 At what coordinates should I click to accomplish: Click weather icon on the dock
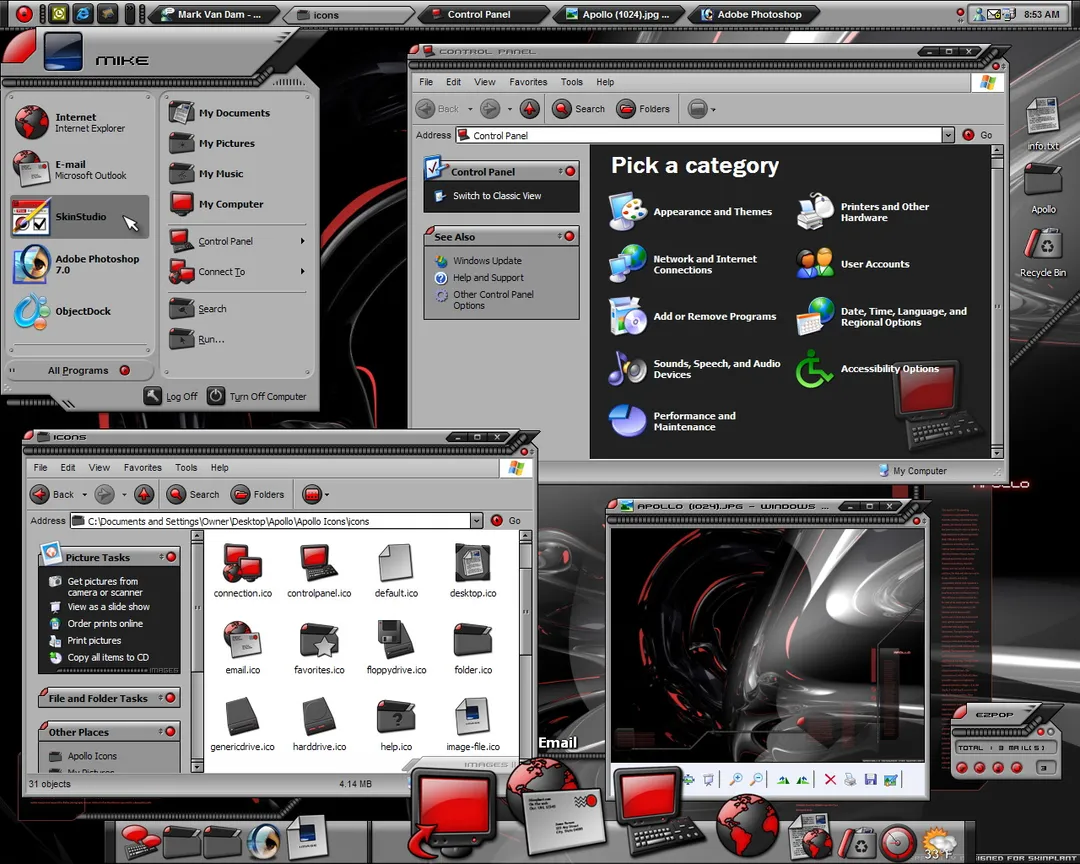tap(939, 844)
